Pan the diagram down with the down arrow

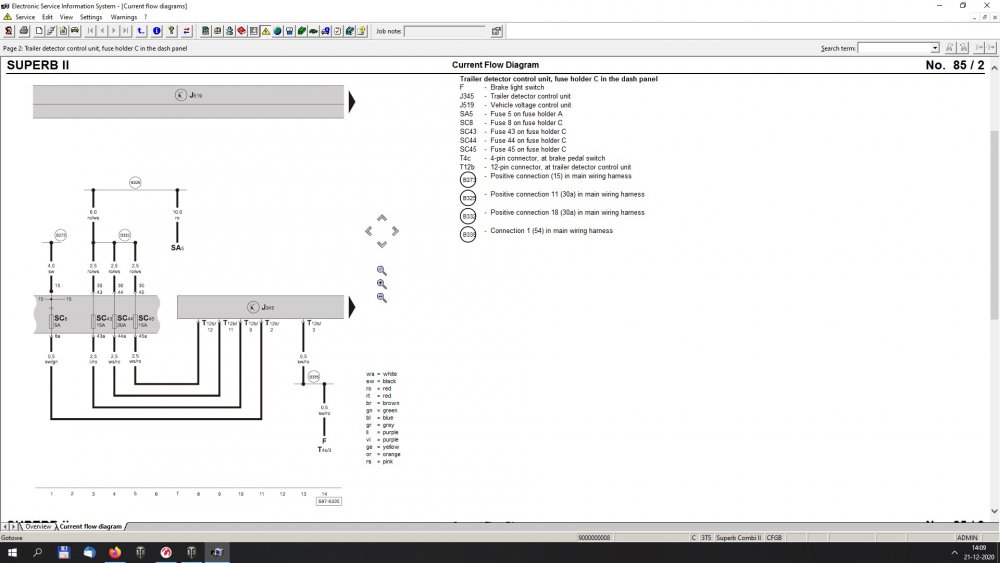coord(381,244)
